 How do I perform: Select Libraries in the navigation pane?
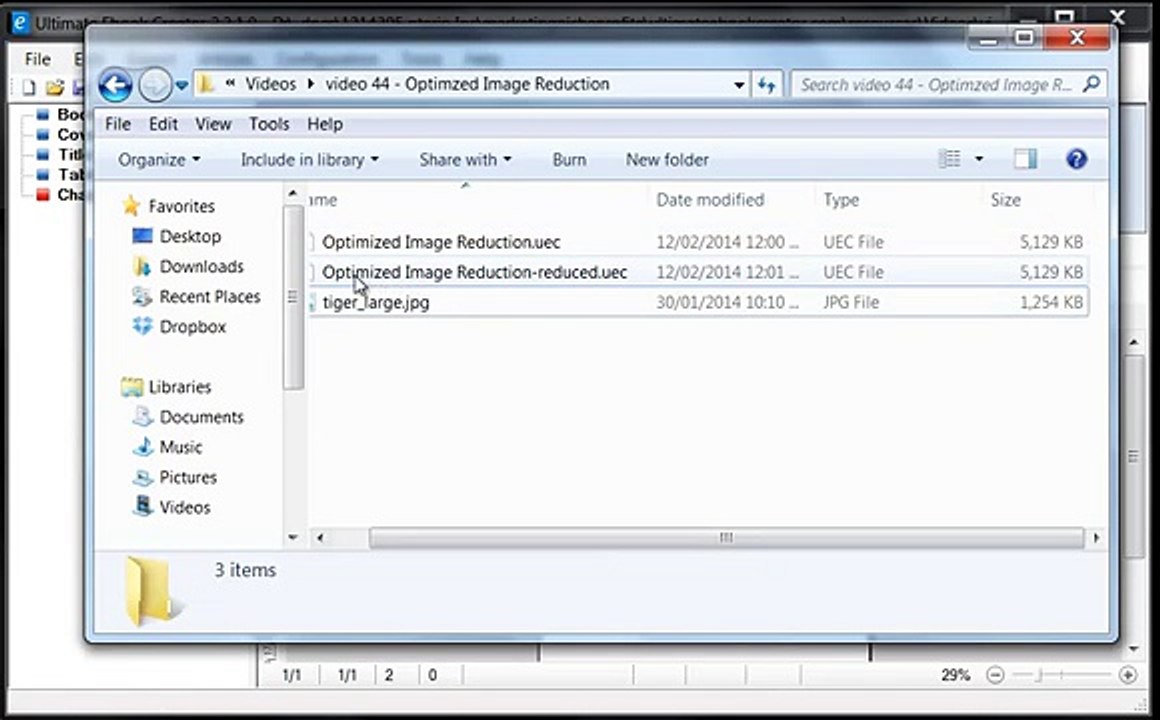[x=180, y=387]
